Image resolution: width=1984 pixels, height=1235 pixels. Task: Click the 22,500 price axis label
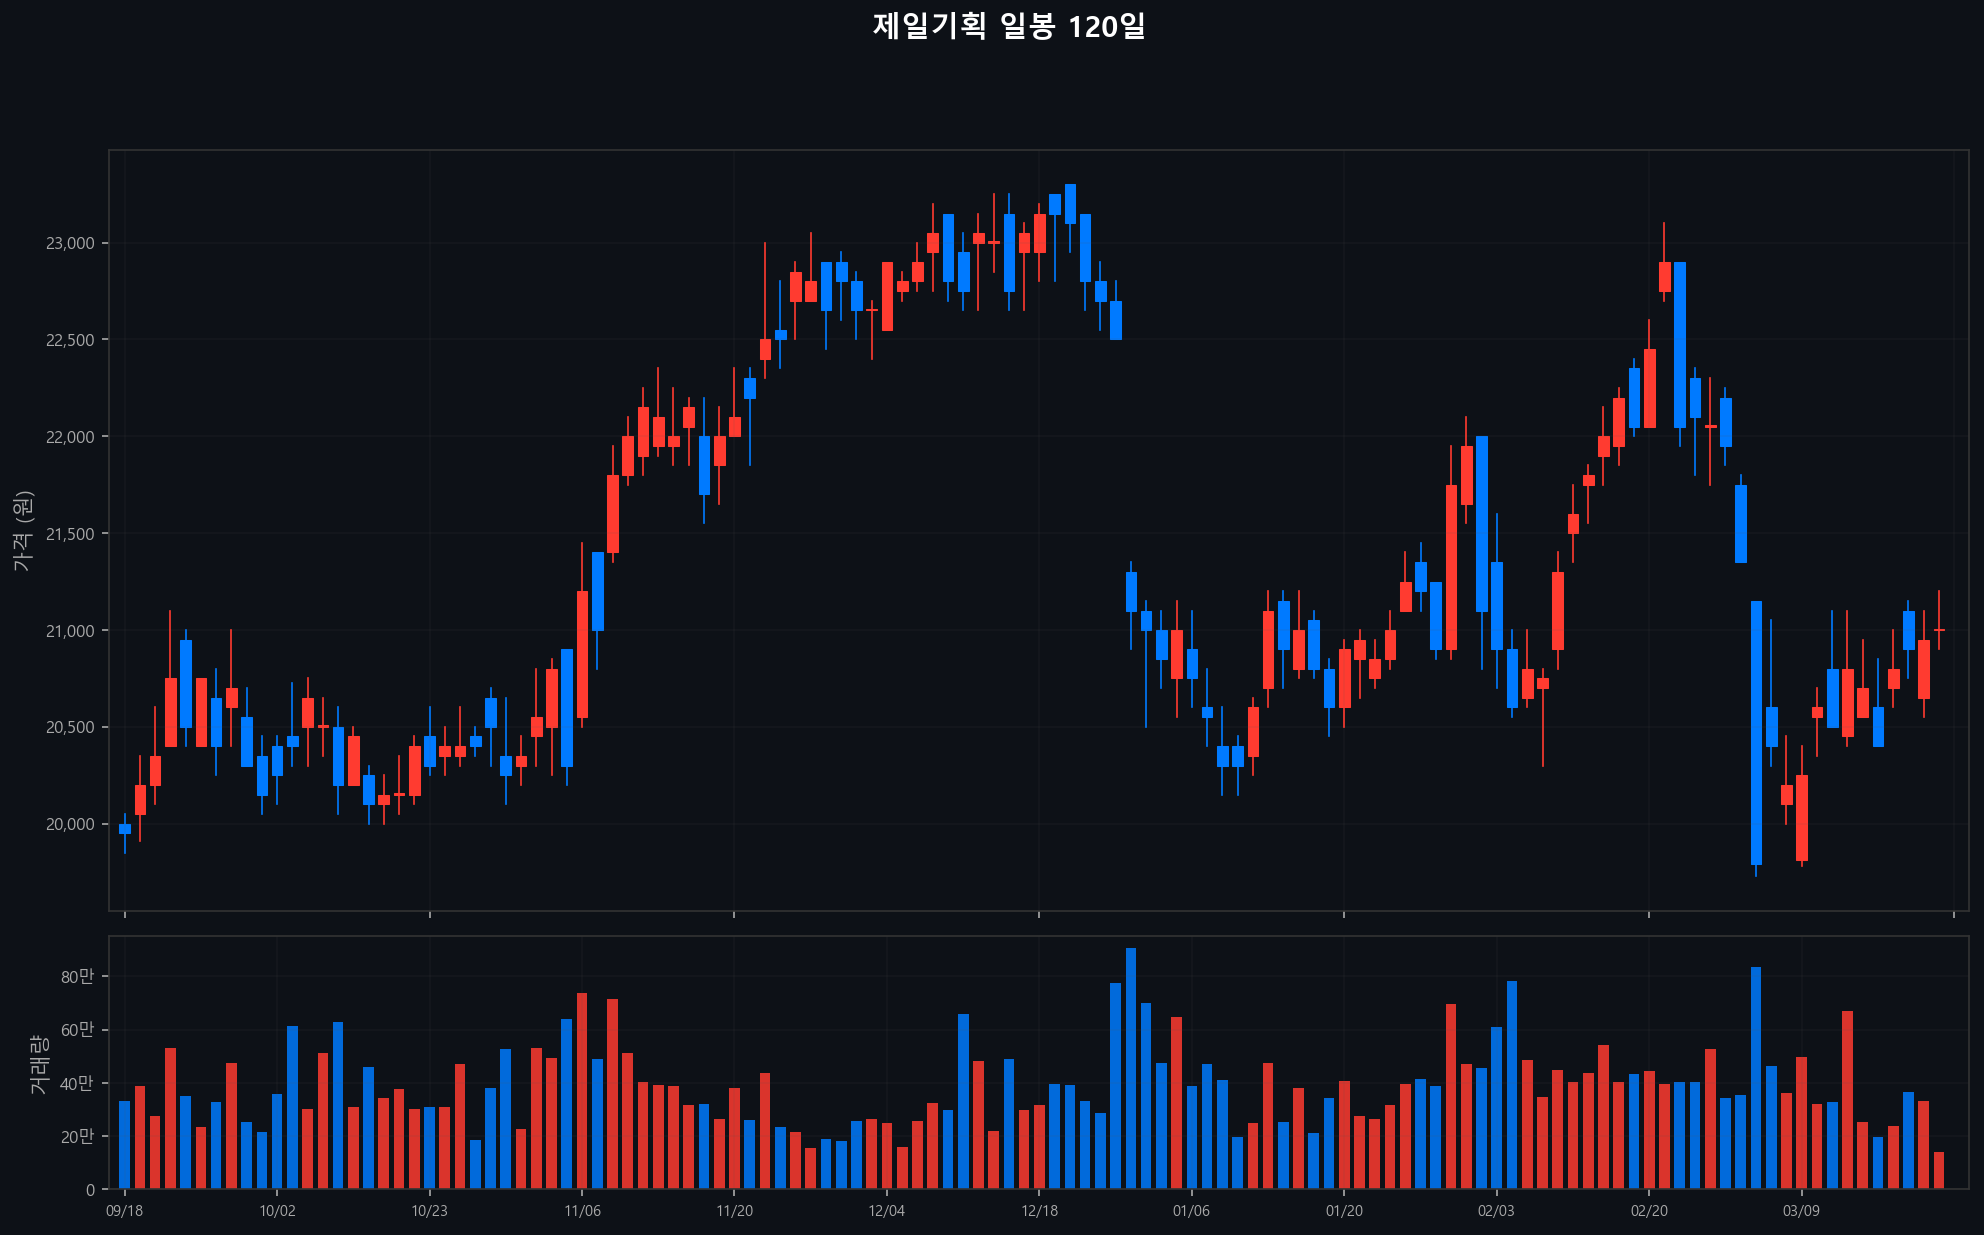[70, 340]
